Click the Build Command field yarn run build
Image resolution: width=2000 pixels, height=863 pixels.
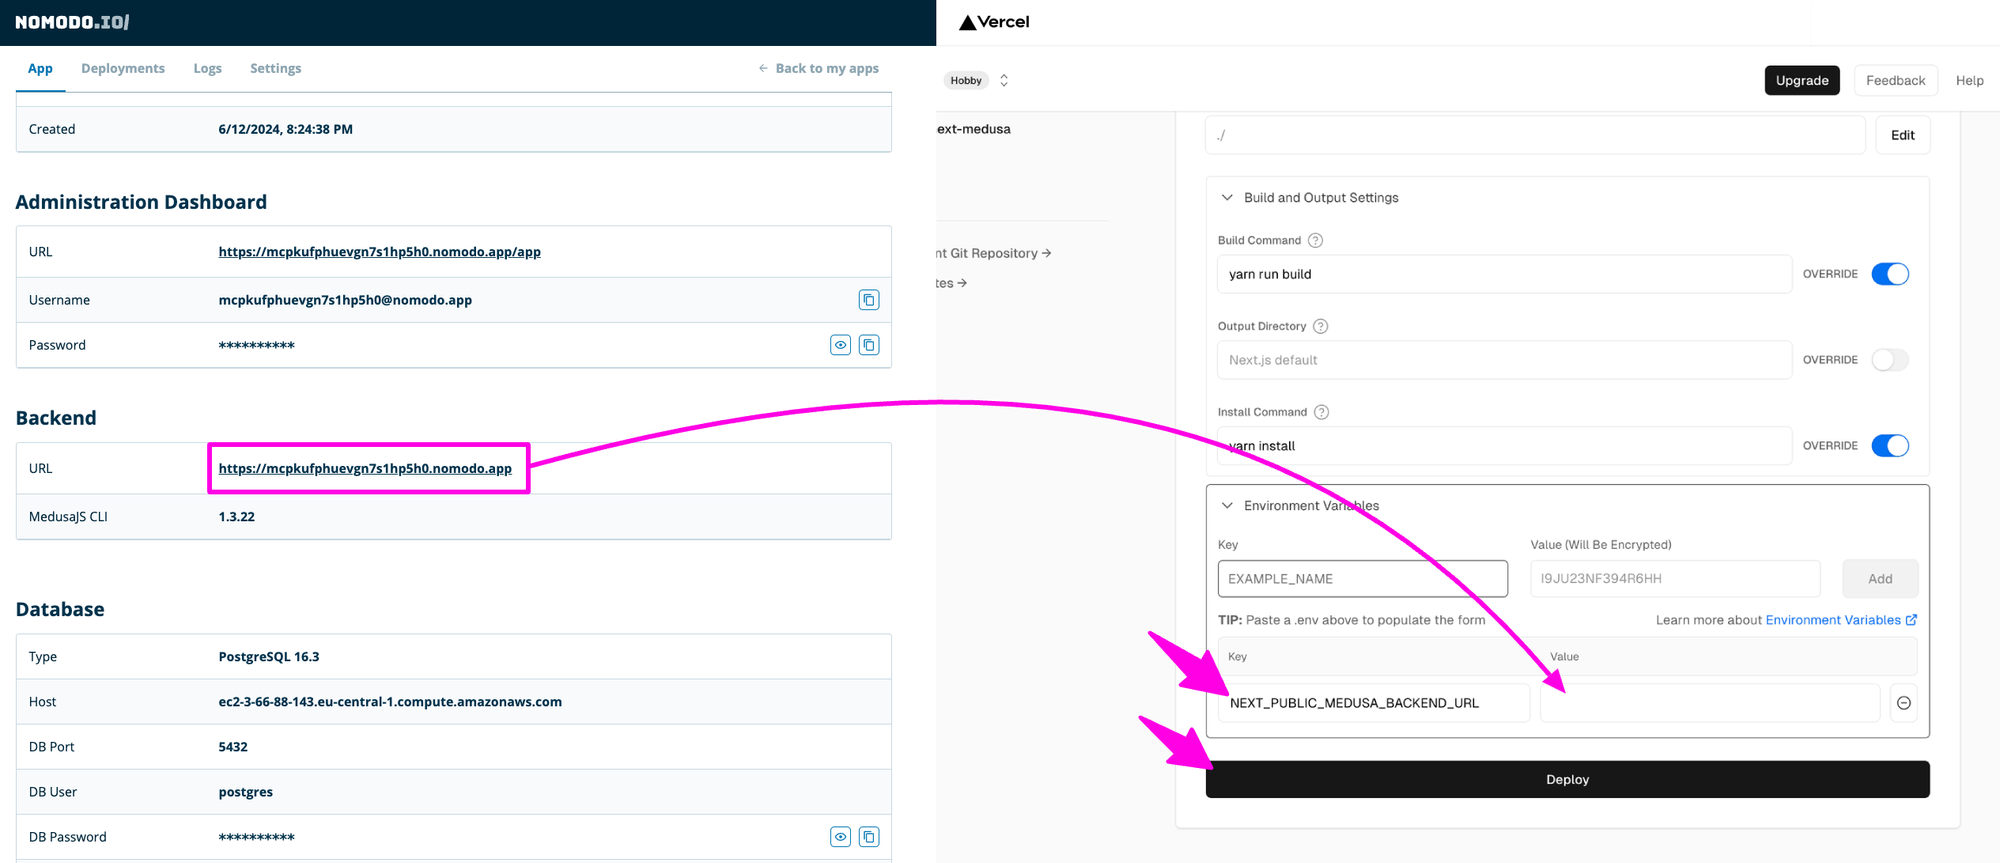pyautogui.click(x=1504, y=274)
